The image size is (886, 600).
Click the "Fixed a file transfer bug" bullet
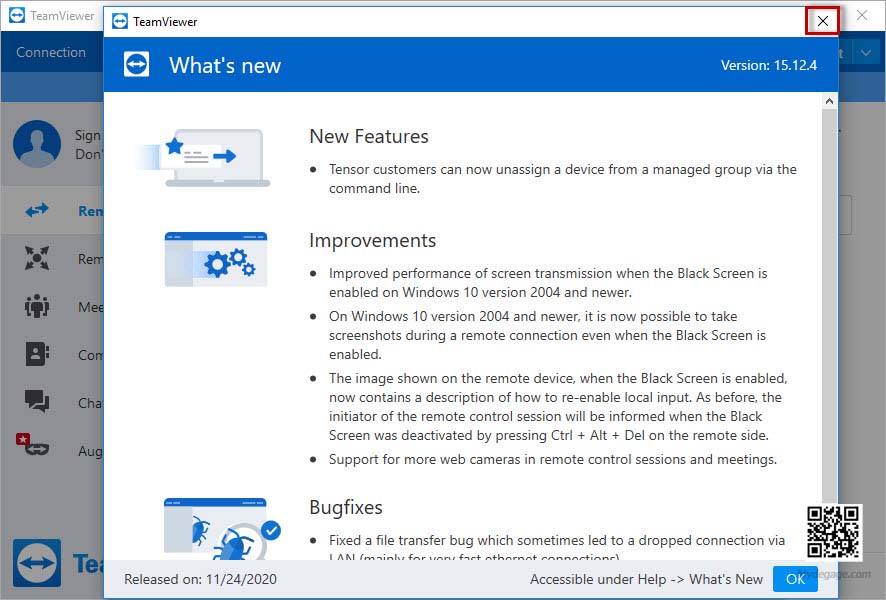pos(557,547)
